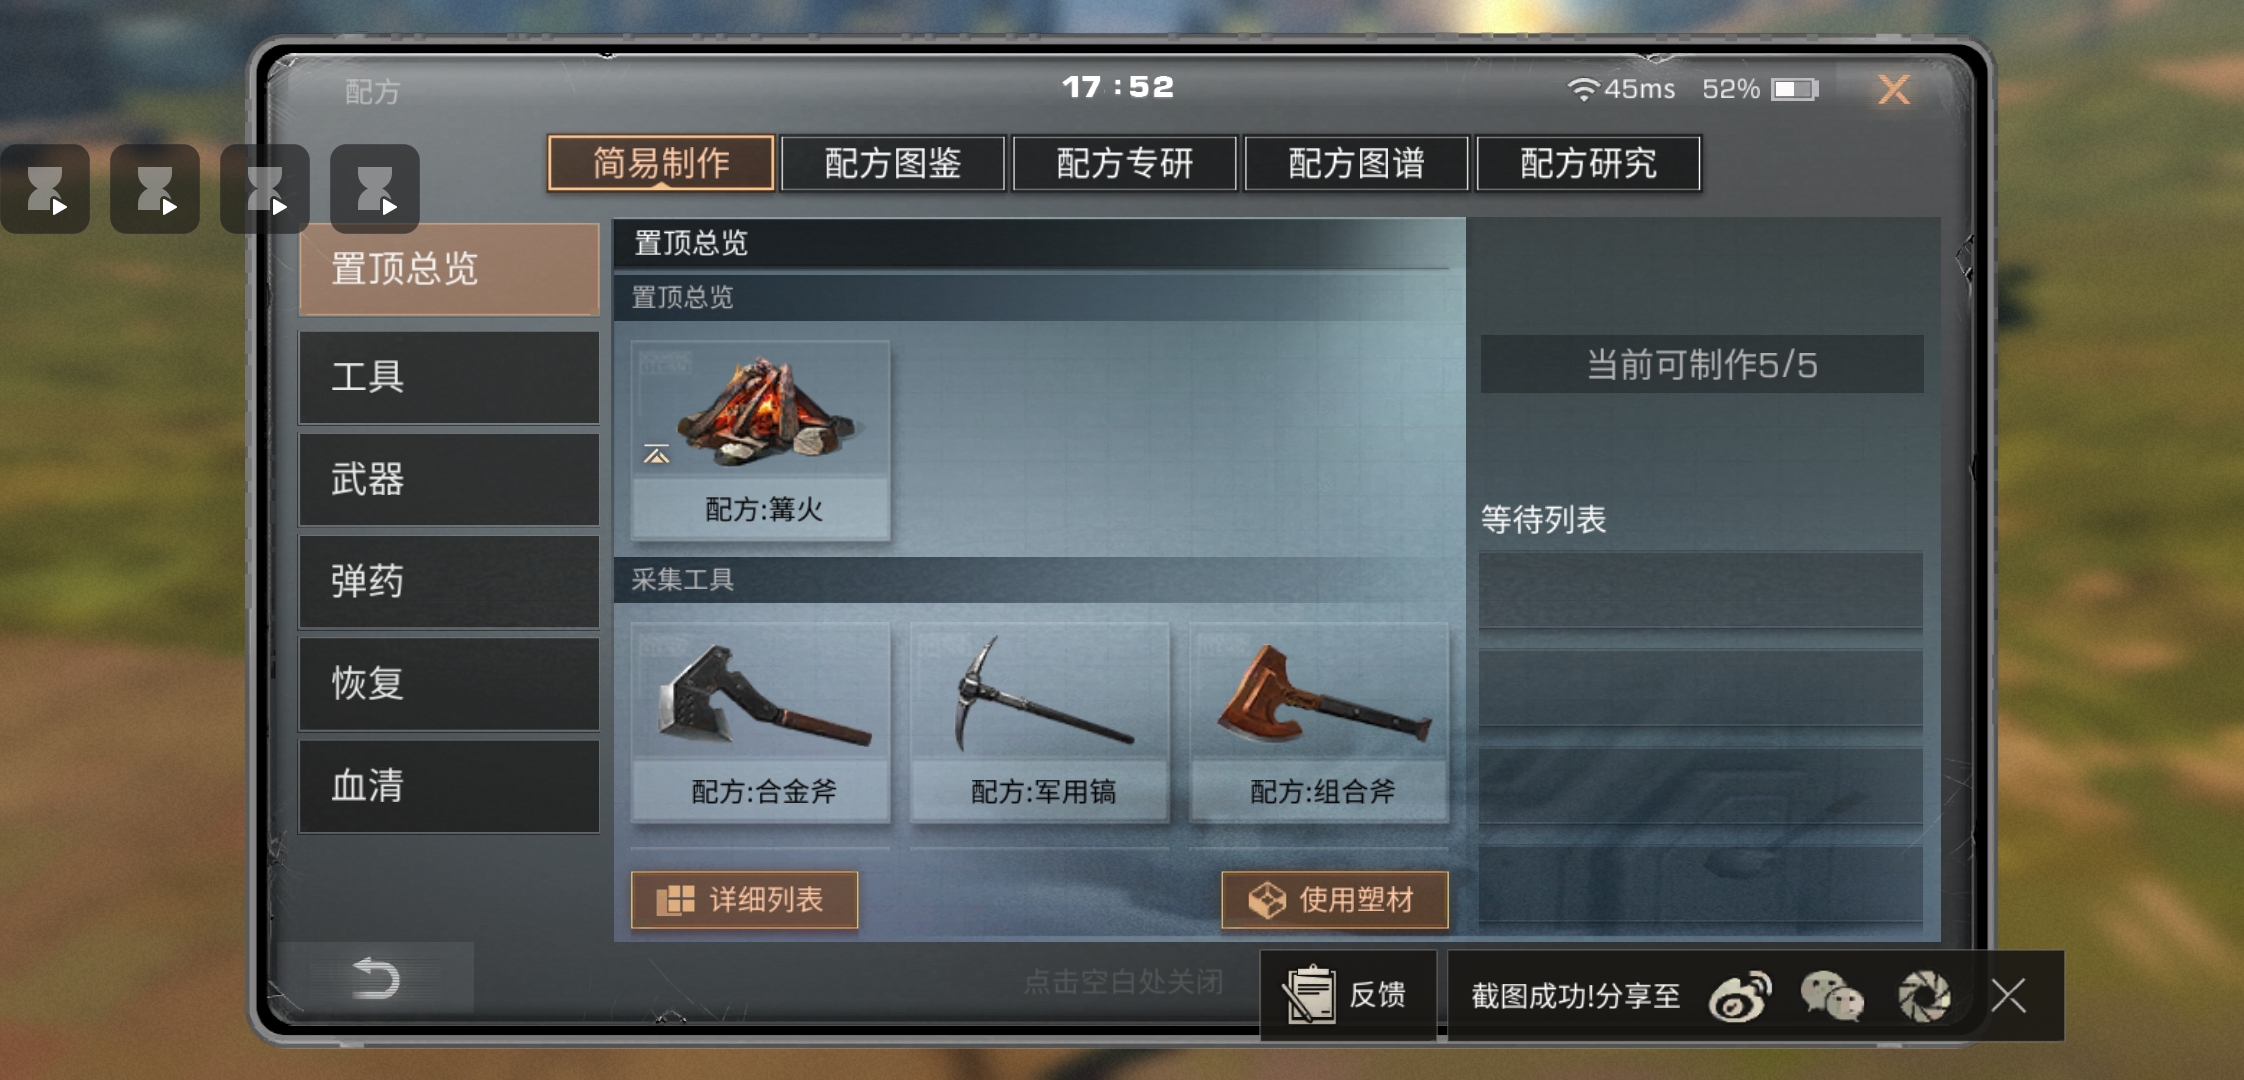Click the 使用塑材 use plastic button
2244x1080 pixels.
[x=1335, y=900]
